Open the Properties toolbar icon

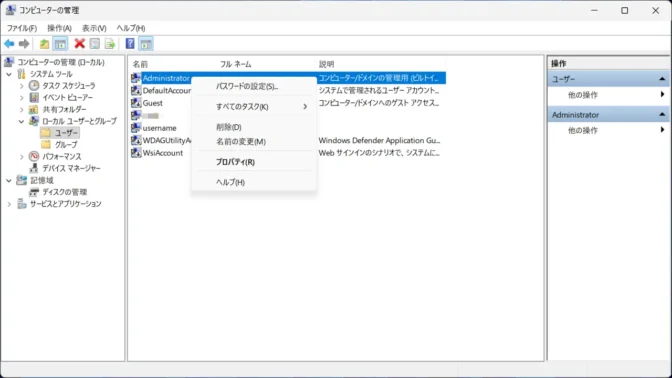(x=95, y=44)
